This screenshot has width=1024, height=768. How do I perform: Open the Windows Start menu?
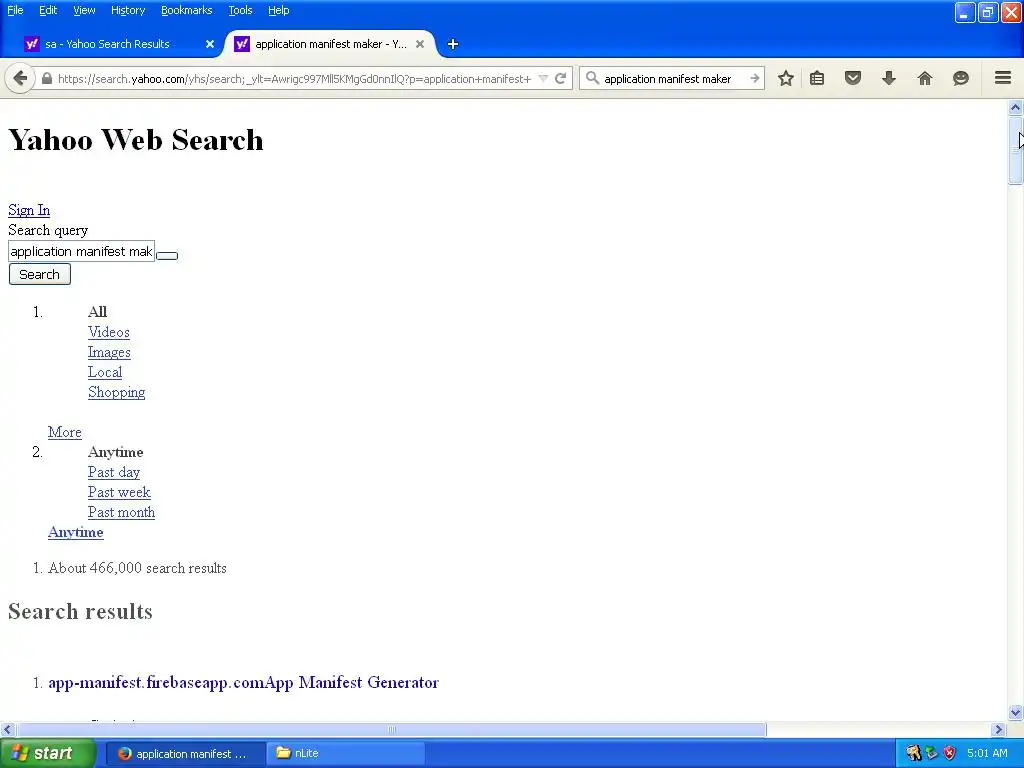tap(47, 753)
